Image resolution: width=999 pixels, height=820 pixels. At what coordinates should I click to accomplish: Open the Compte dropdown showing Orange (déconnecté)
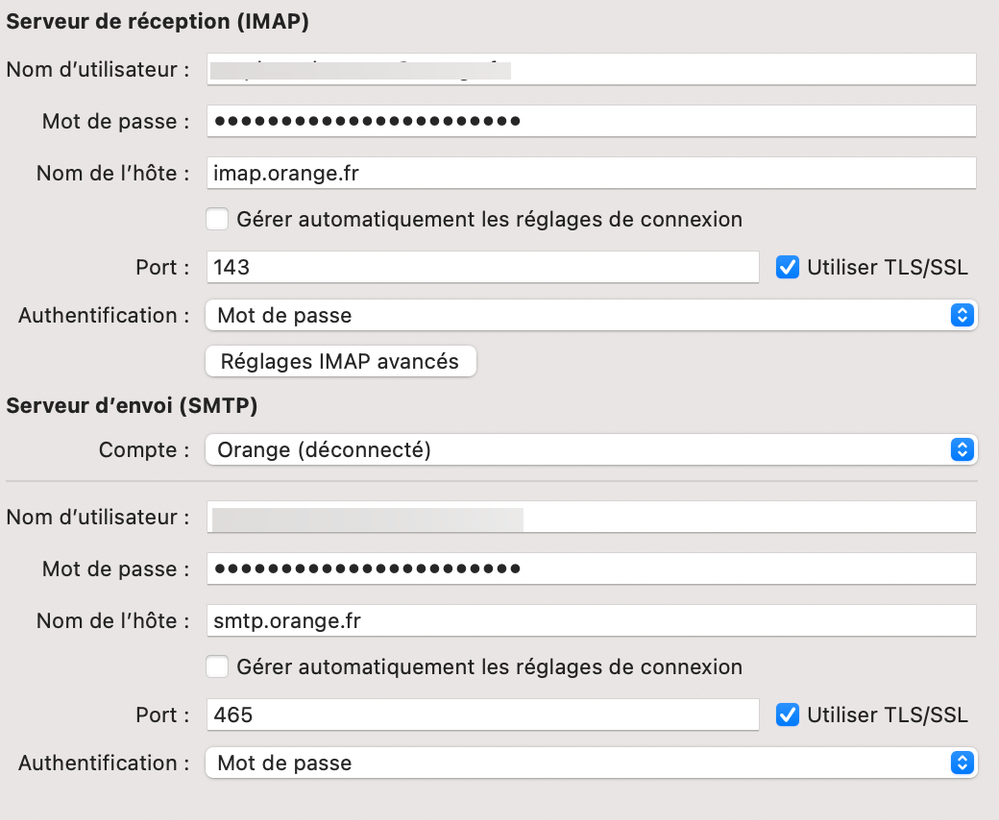(x=590, y=450)
